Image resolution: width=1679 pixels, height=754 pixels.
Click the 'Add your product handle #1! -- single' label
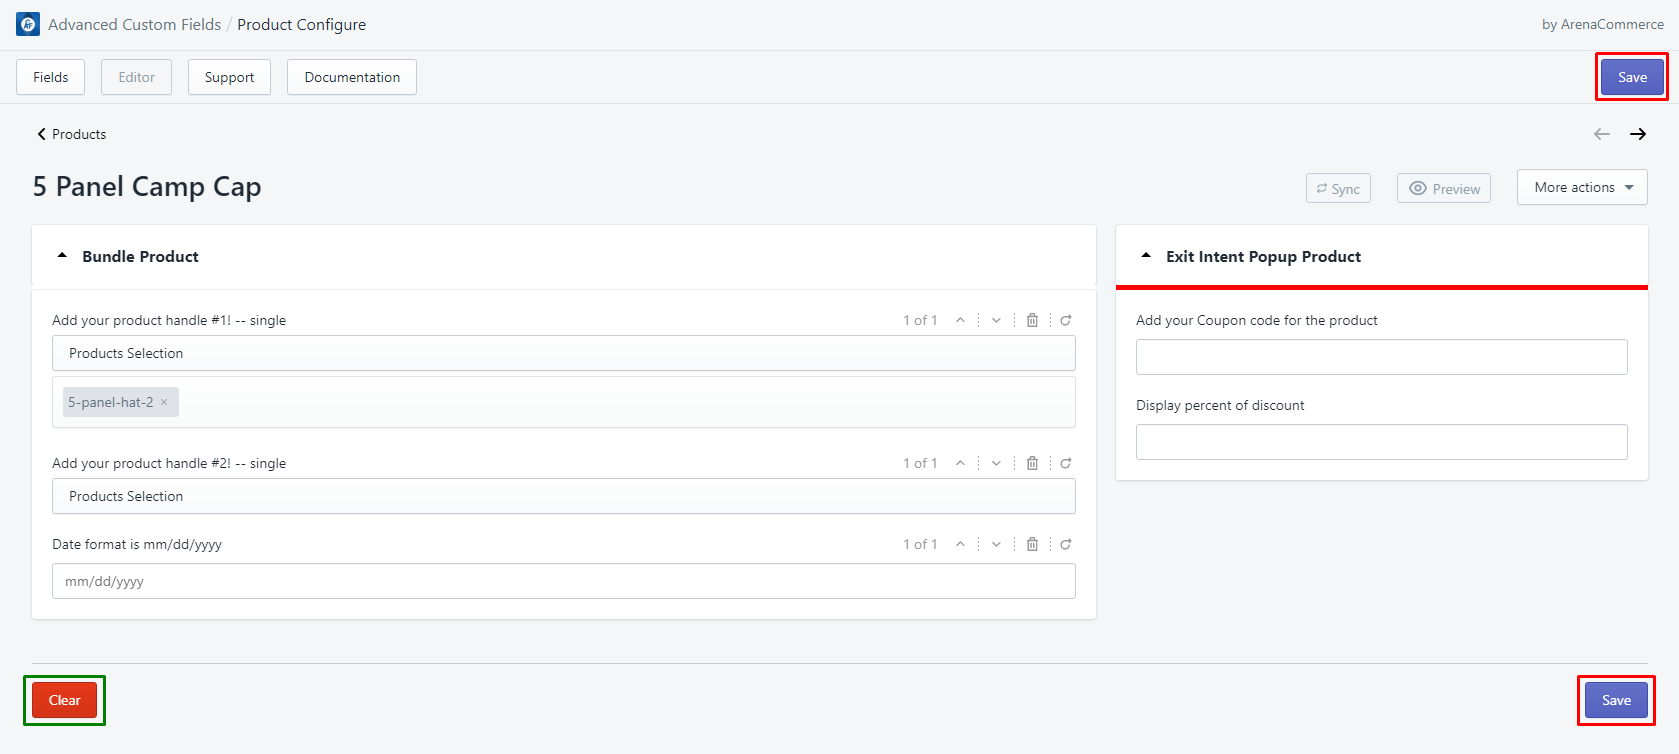[169, 320]
